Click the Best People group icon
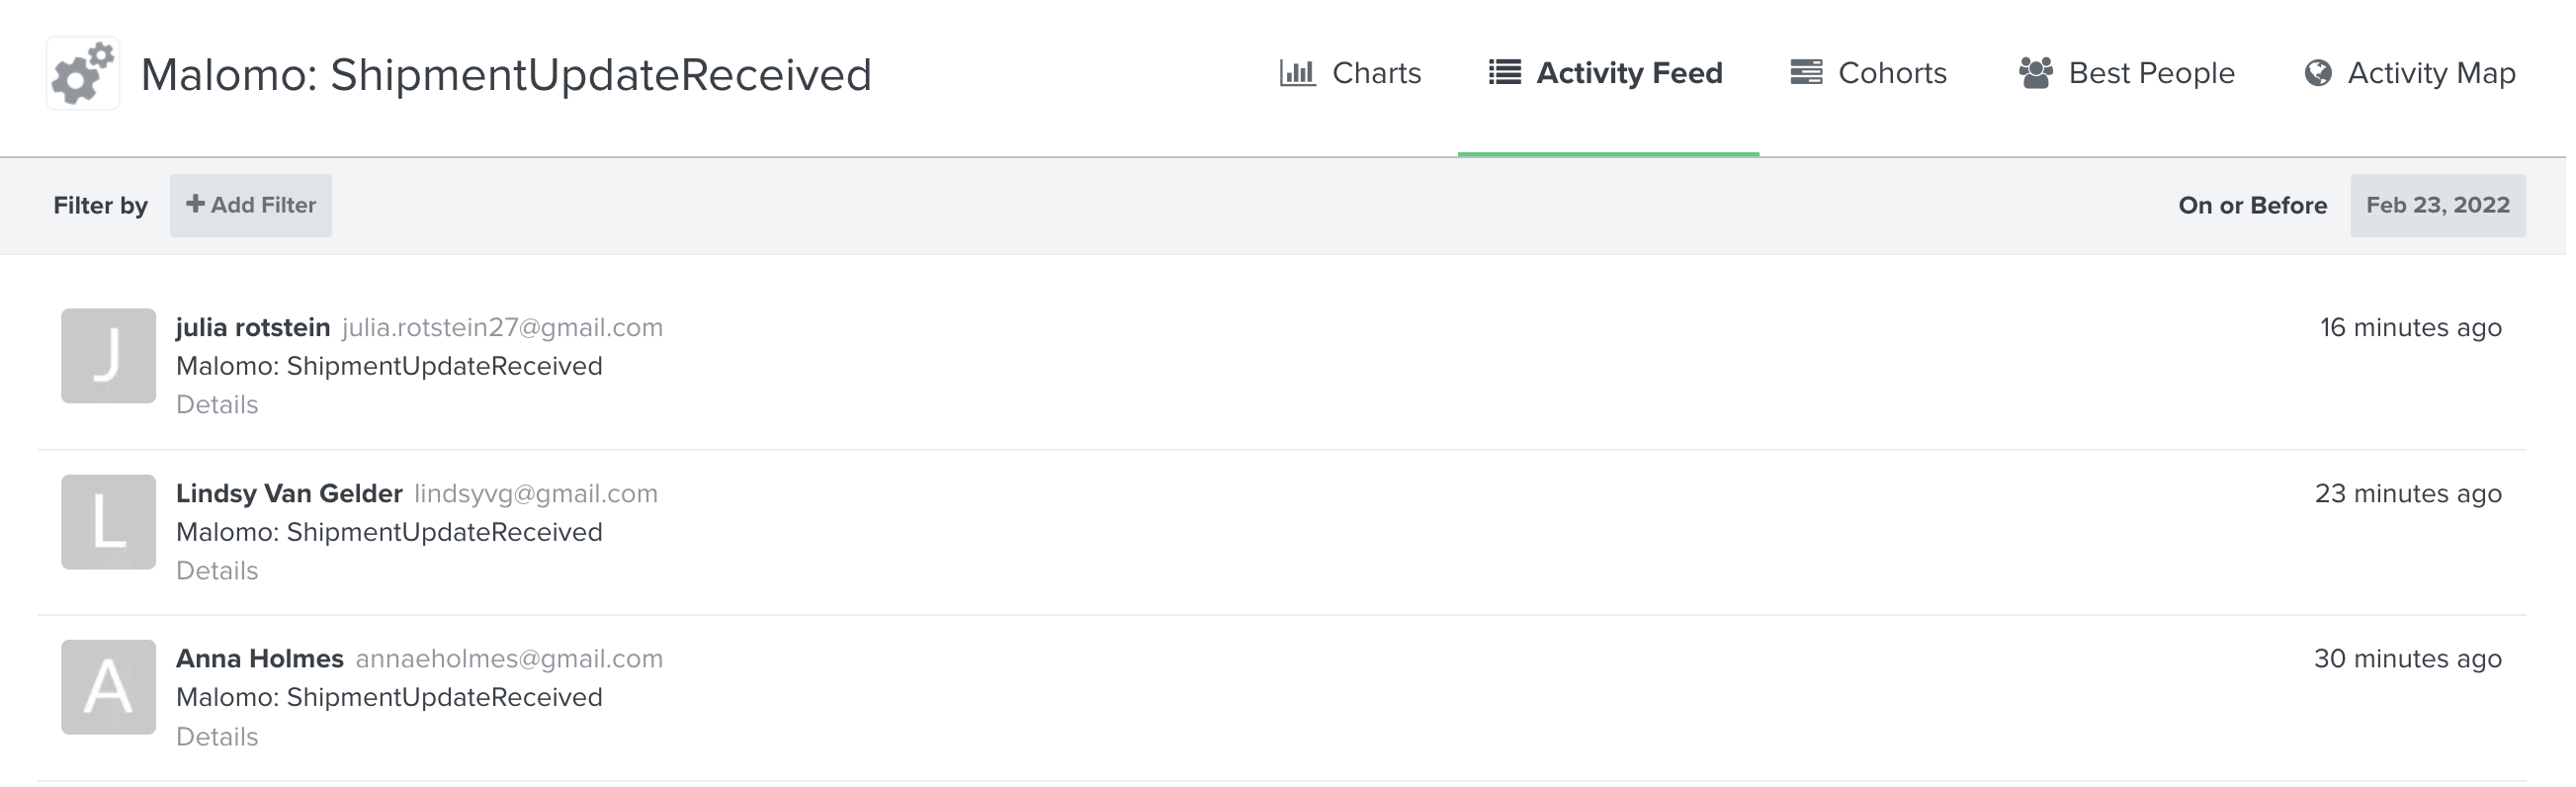 click(2035, 73)
